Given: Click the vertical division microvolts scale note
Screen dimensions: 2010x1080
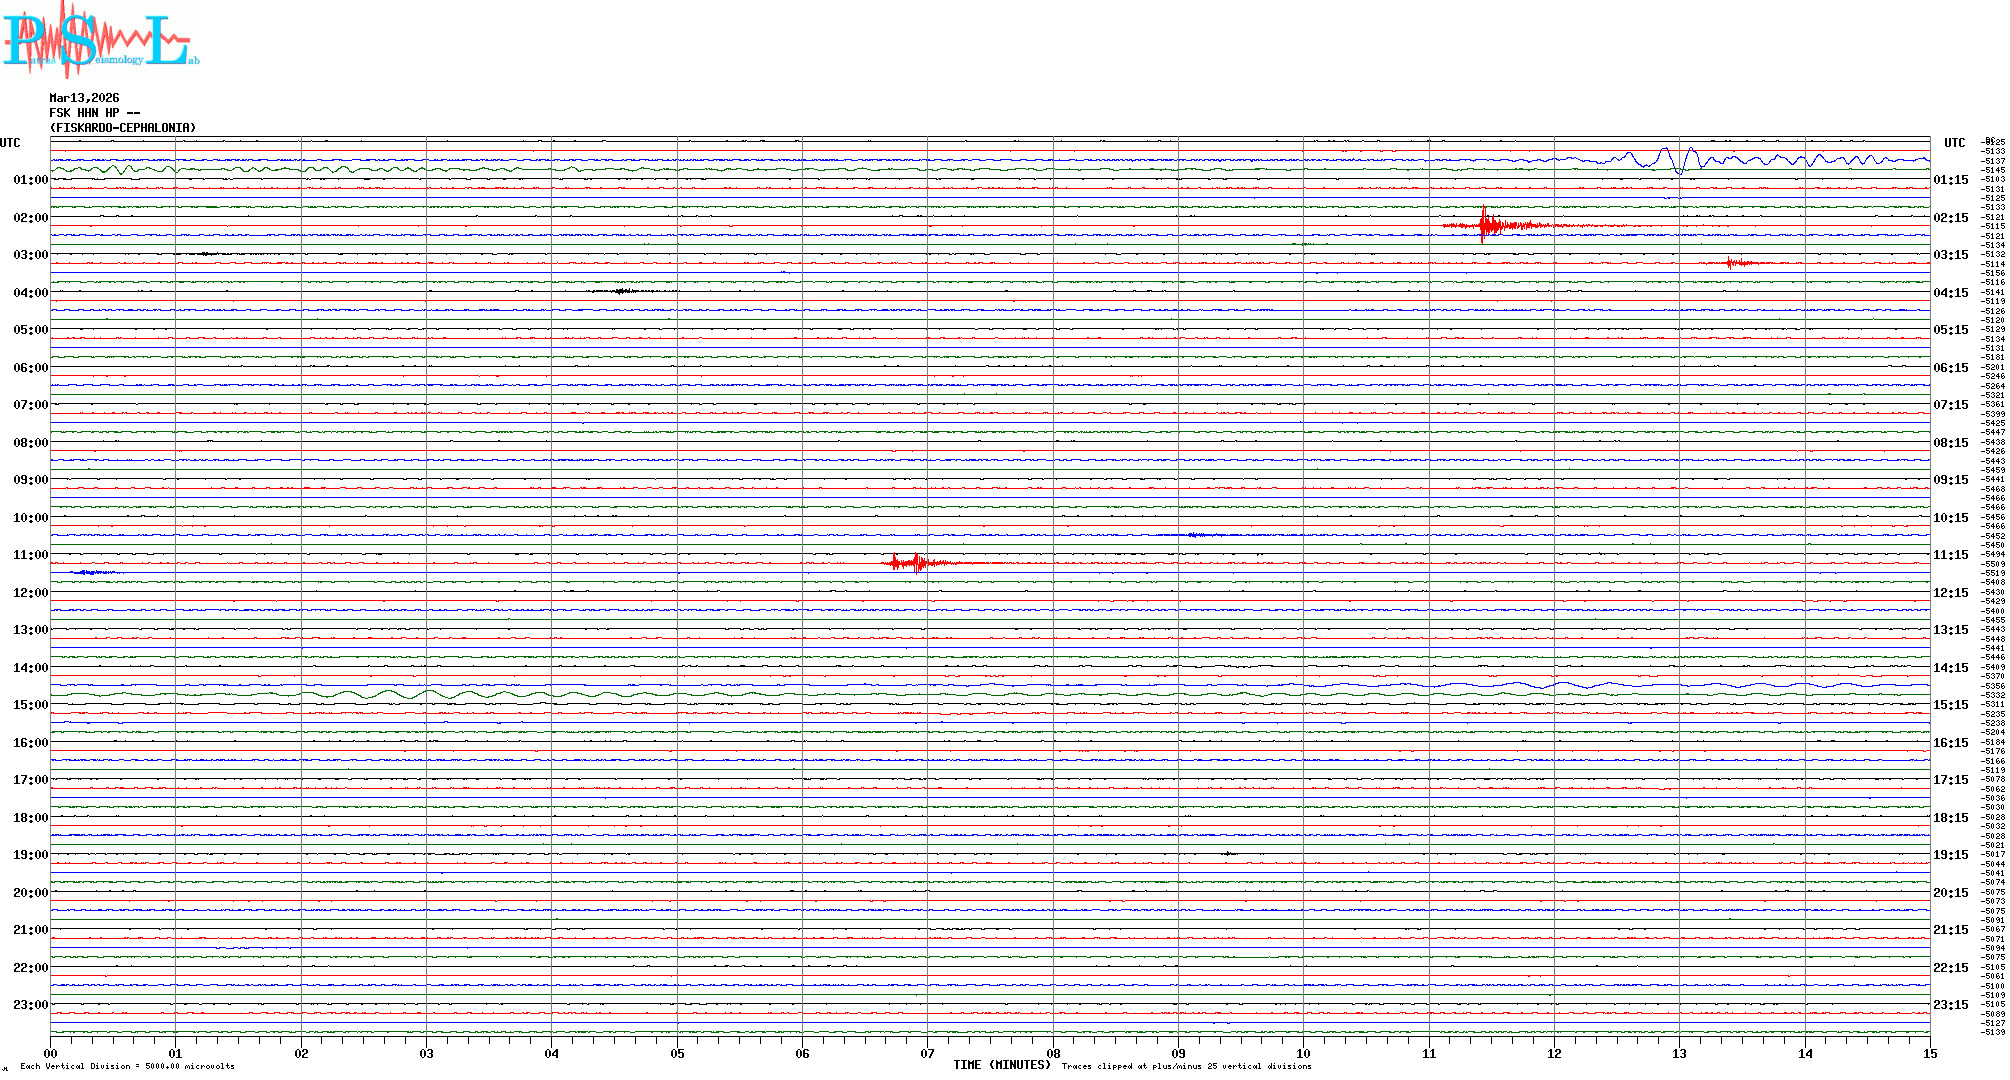Looking at the screenshot, I should tap(127, 1066).
